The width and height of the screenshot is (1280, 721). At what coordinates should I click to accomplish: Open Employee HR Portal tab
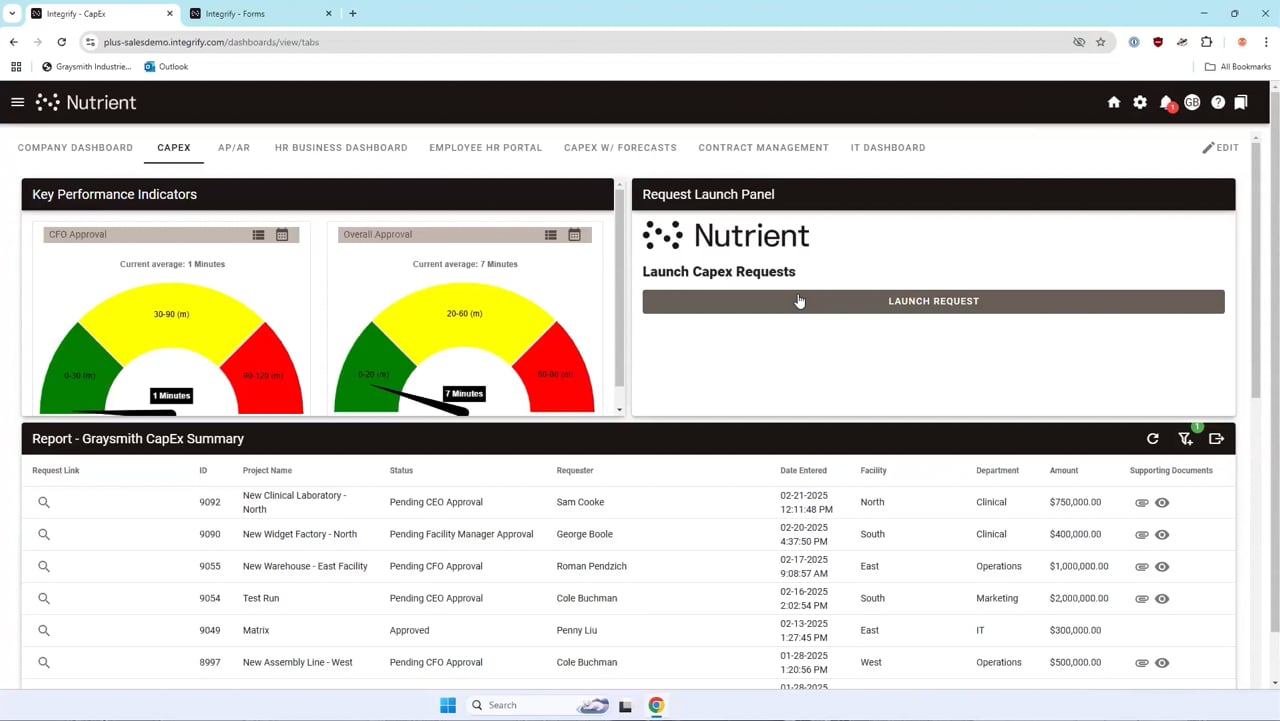pyautogui.click(x=485, y=147)
